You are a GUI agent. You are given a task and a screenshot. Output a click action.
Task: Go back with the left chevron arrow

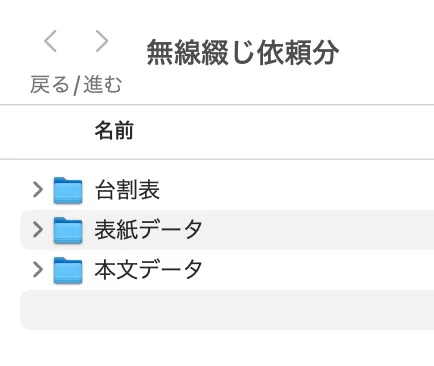pos(50,41)
